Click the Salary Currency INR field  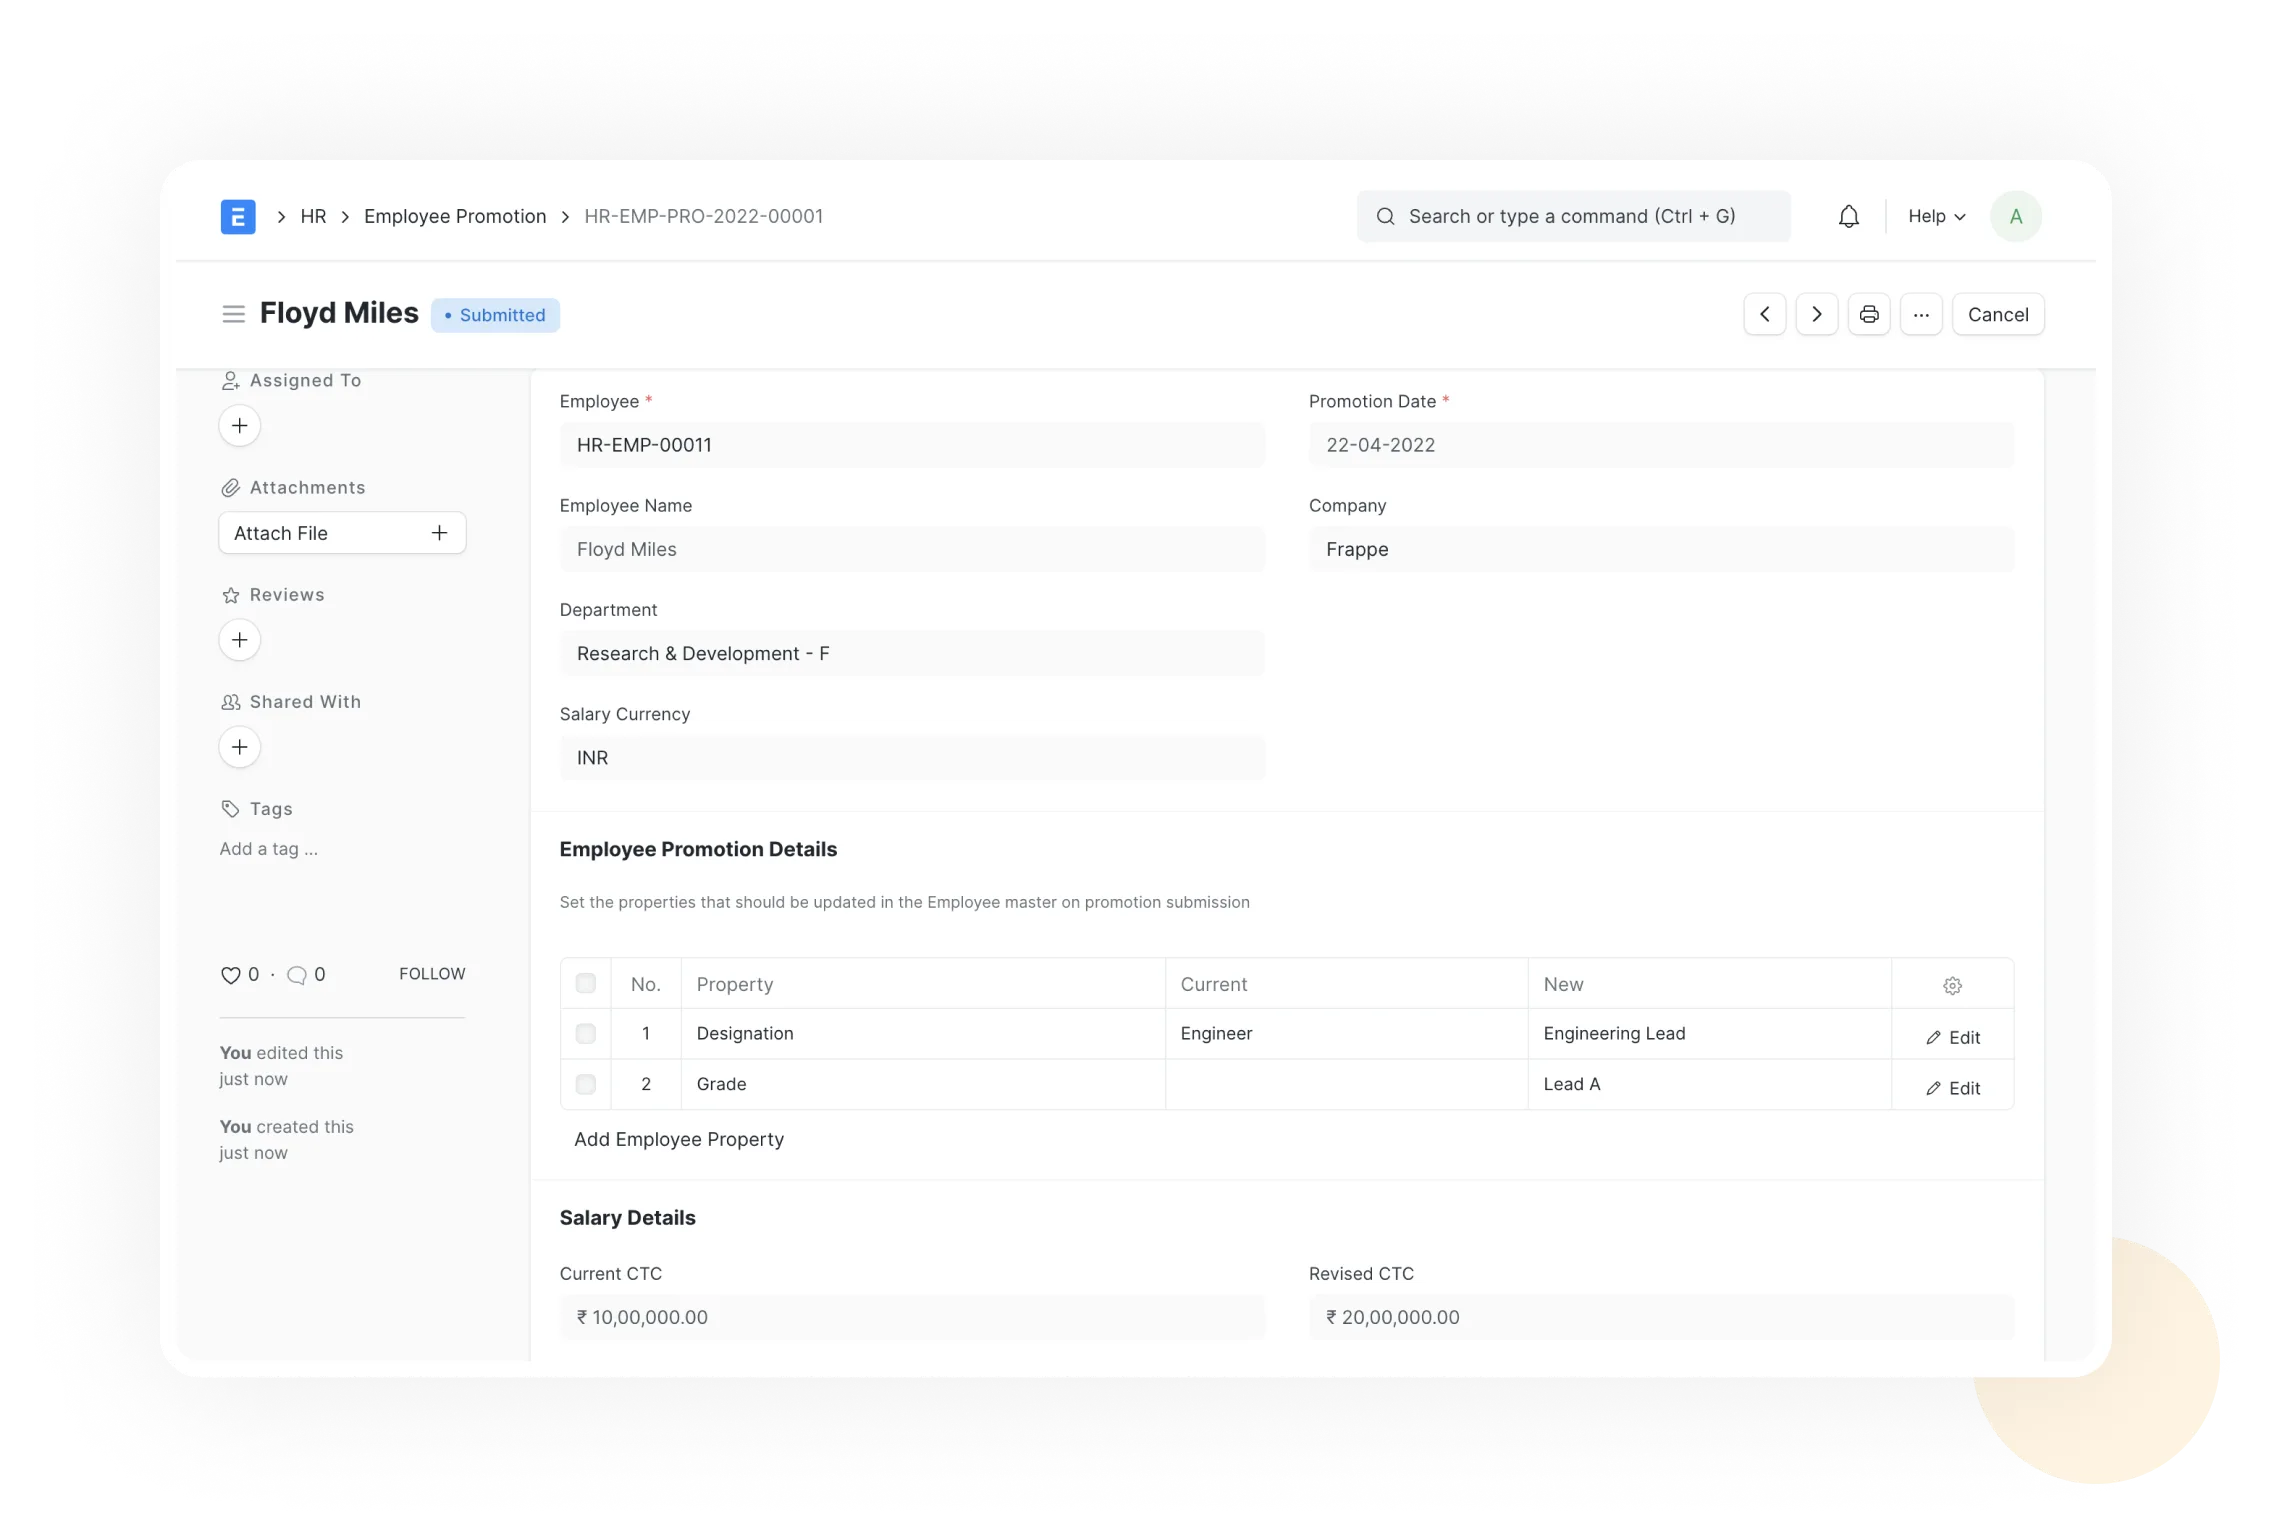(x=912, y=757)
